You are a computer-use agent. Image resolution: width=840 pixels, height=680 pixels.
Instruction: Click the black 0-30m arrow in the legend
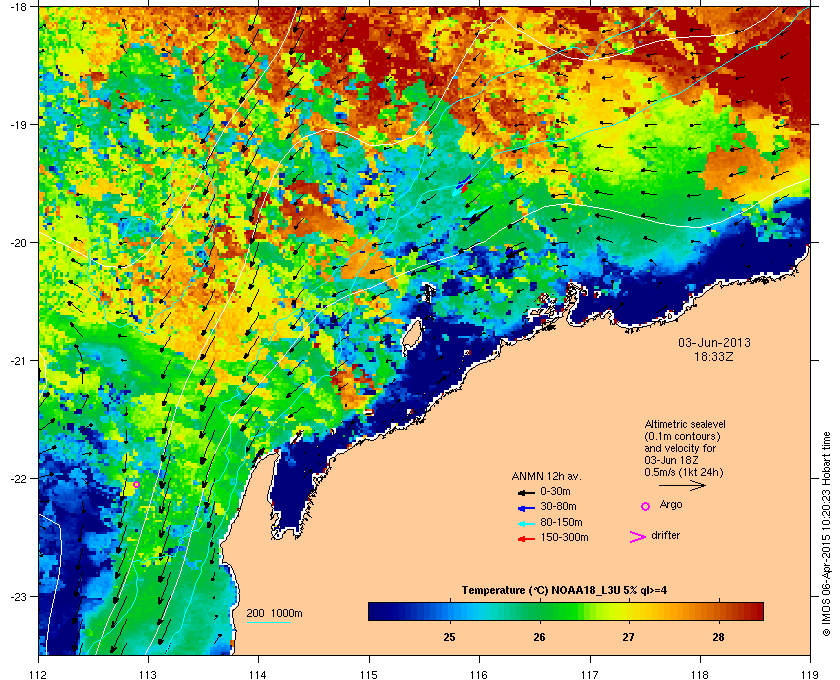tap(526, 492)
